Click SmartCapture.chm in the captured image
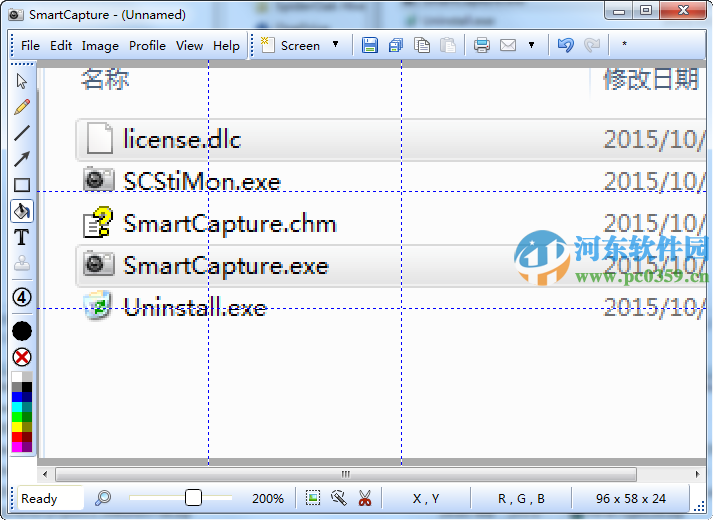The image size is (714, 521). point(230,224)
